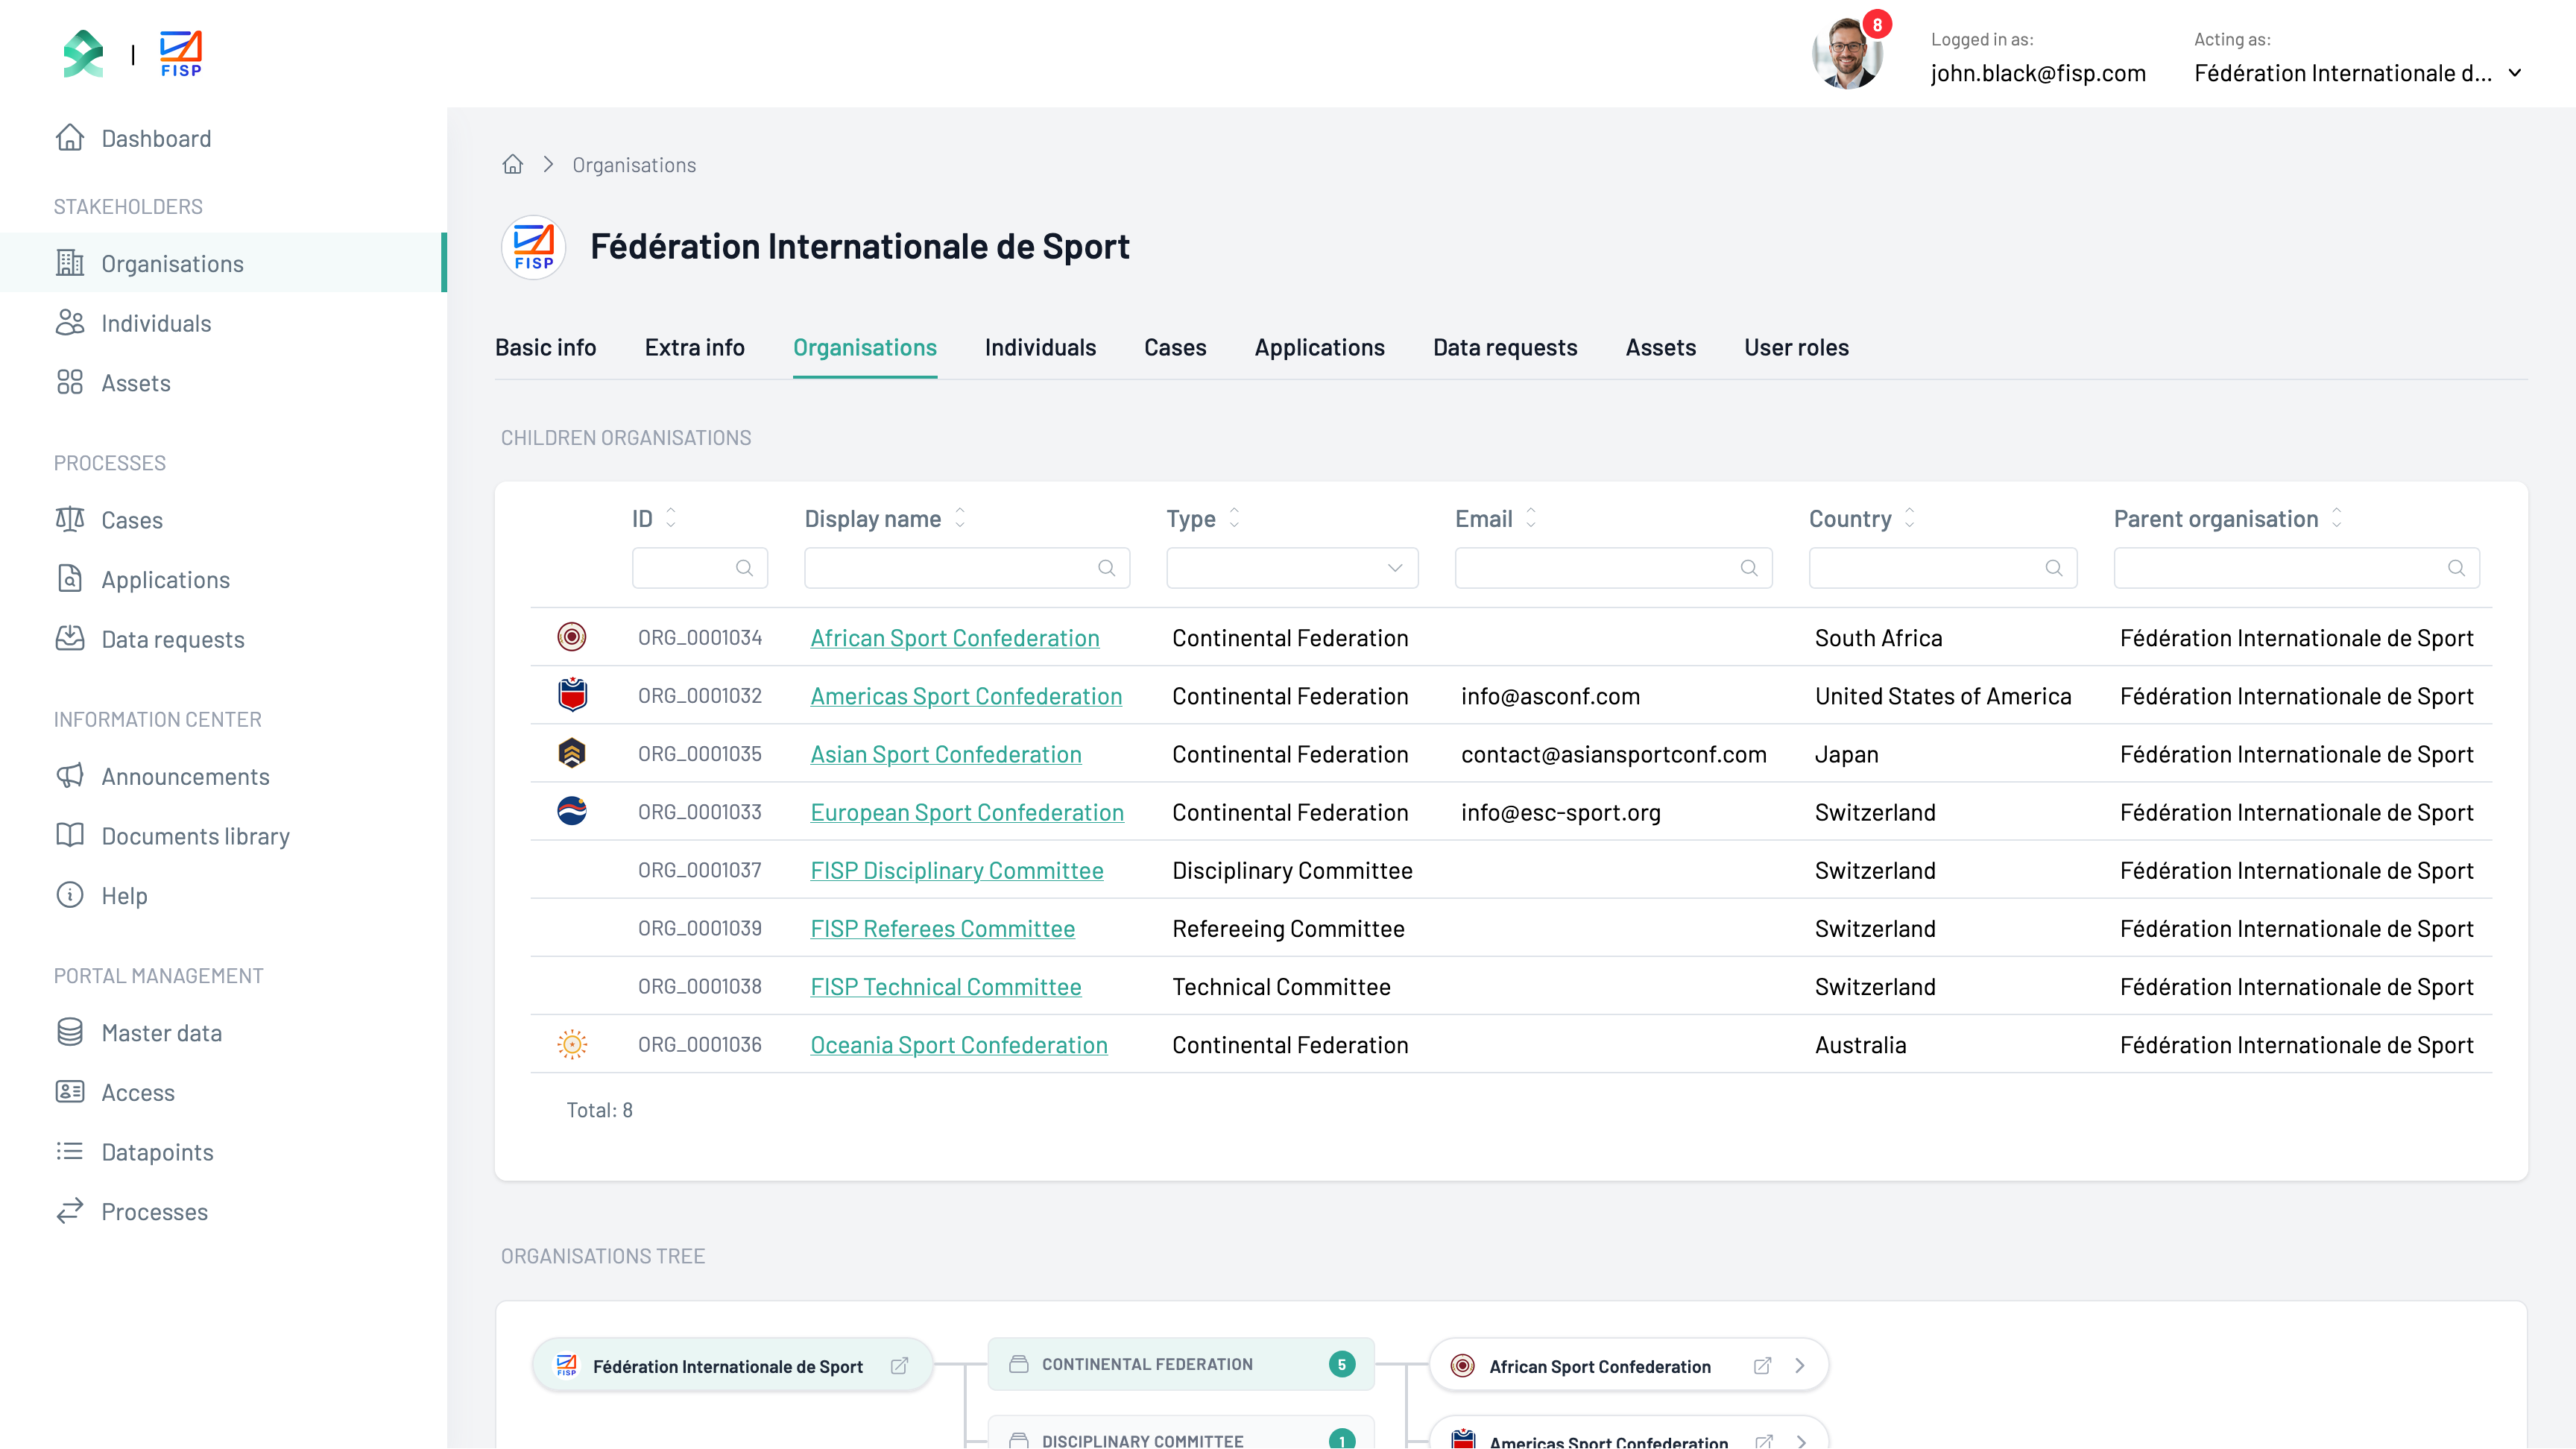Switch to the Data requests tab
This screenshot has width=2576, height=1449.
click(1505, 347)
